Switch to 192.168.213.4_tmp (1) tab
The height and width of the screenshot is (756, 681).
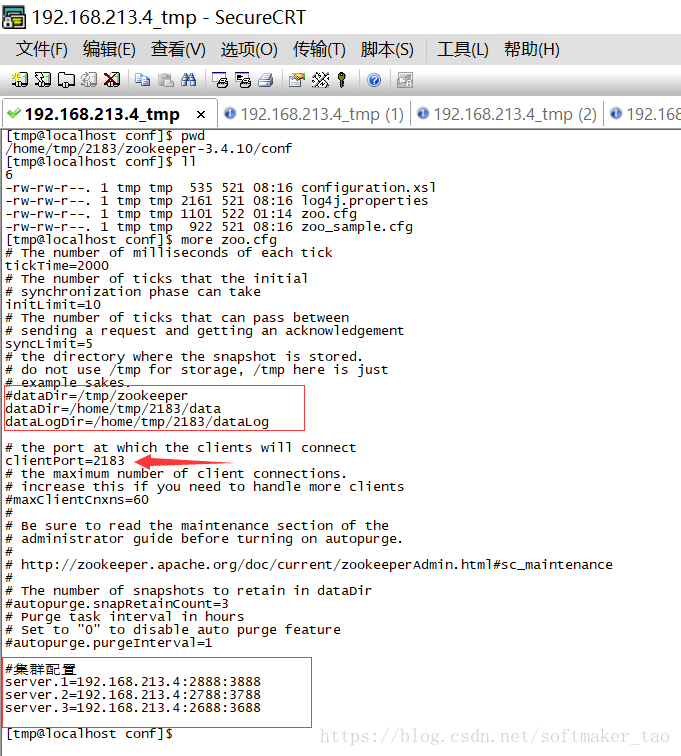pyautogui.click(x=314, y=114)
